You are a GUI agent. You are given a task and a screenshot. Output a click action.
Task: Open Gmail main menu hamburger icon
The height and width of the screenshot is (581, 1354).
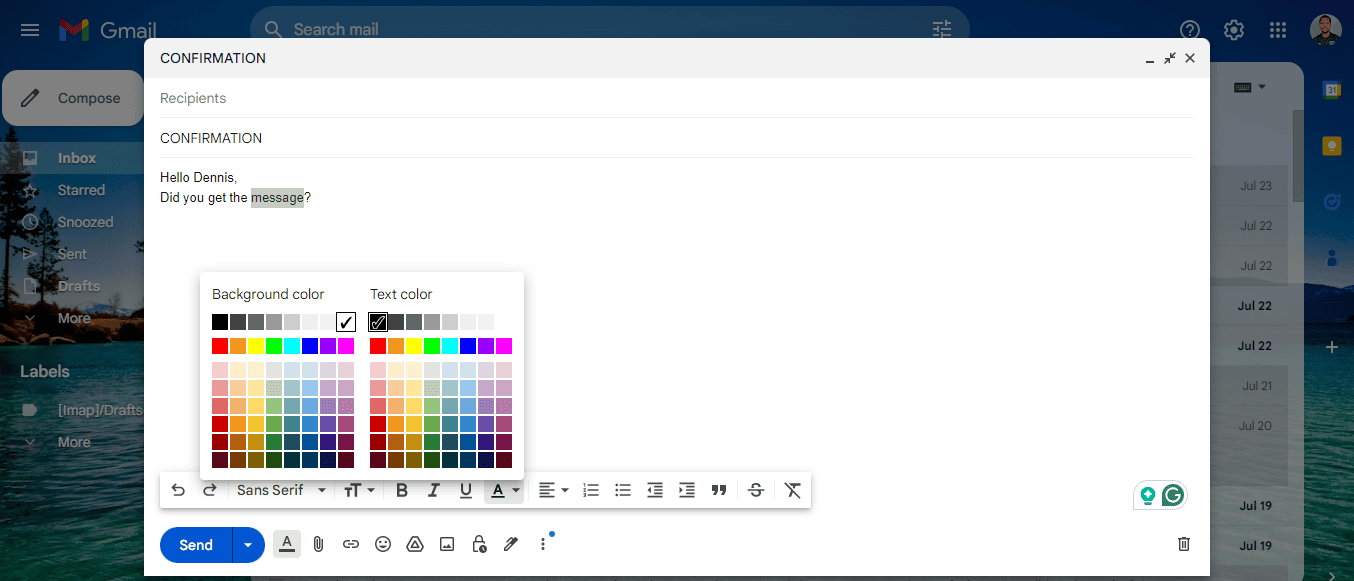click(30, 30)
